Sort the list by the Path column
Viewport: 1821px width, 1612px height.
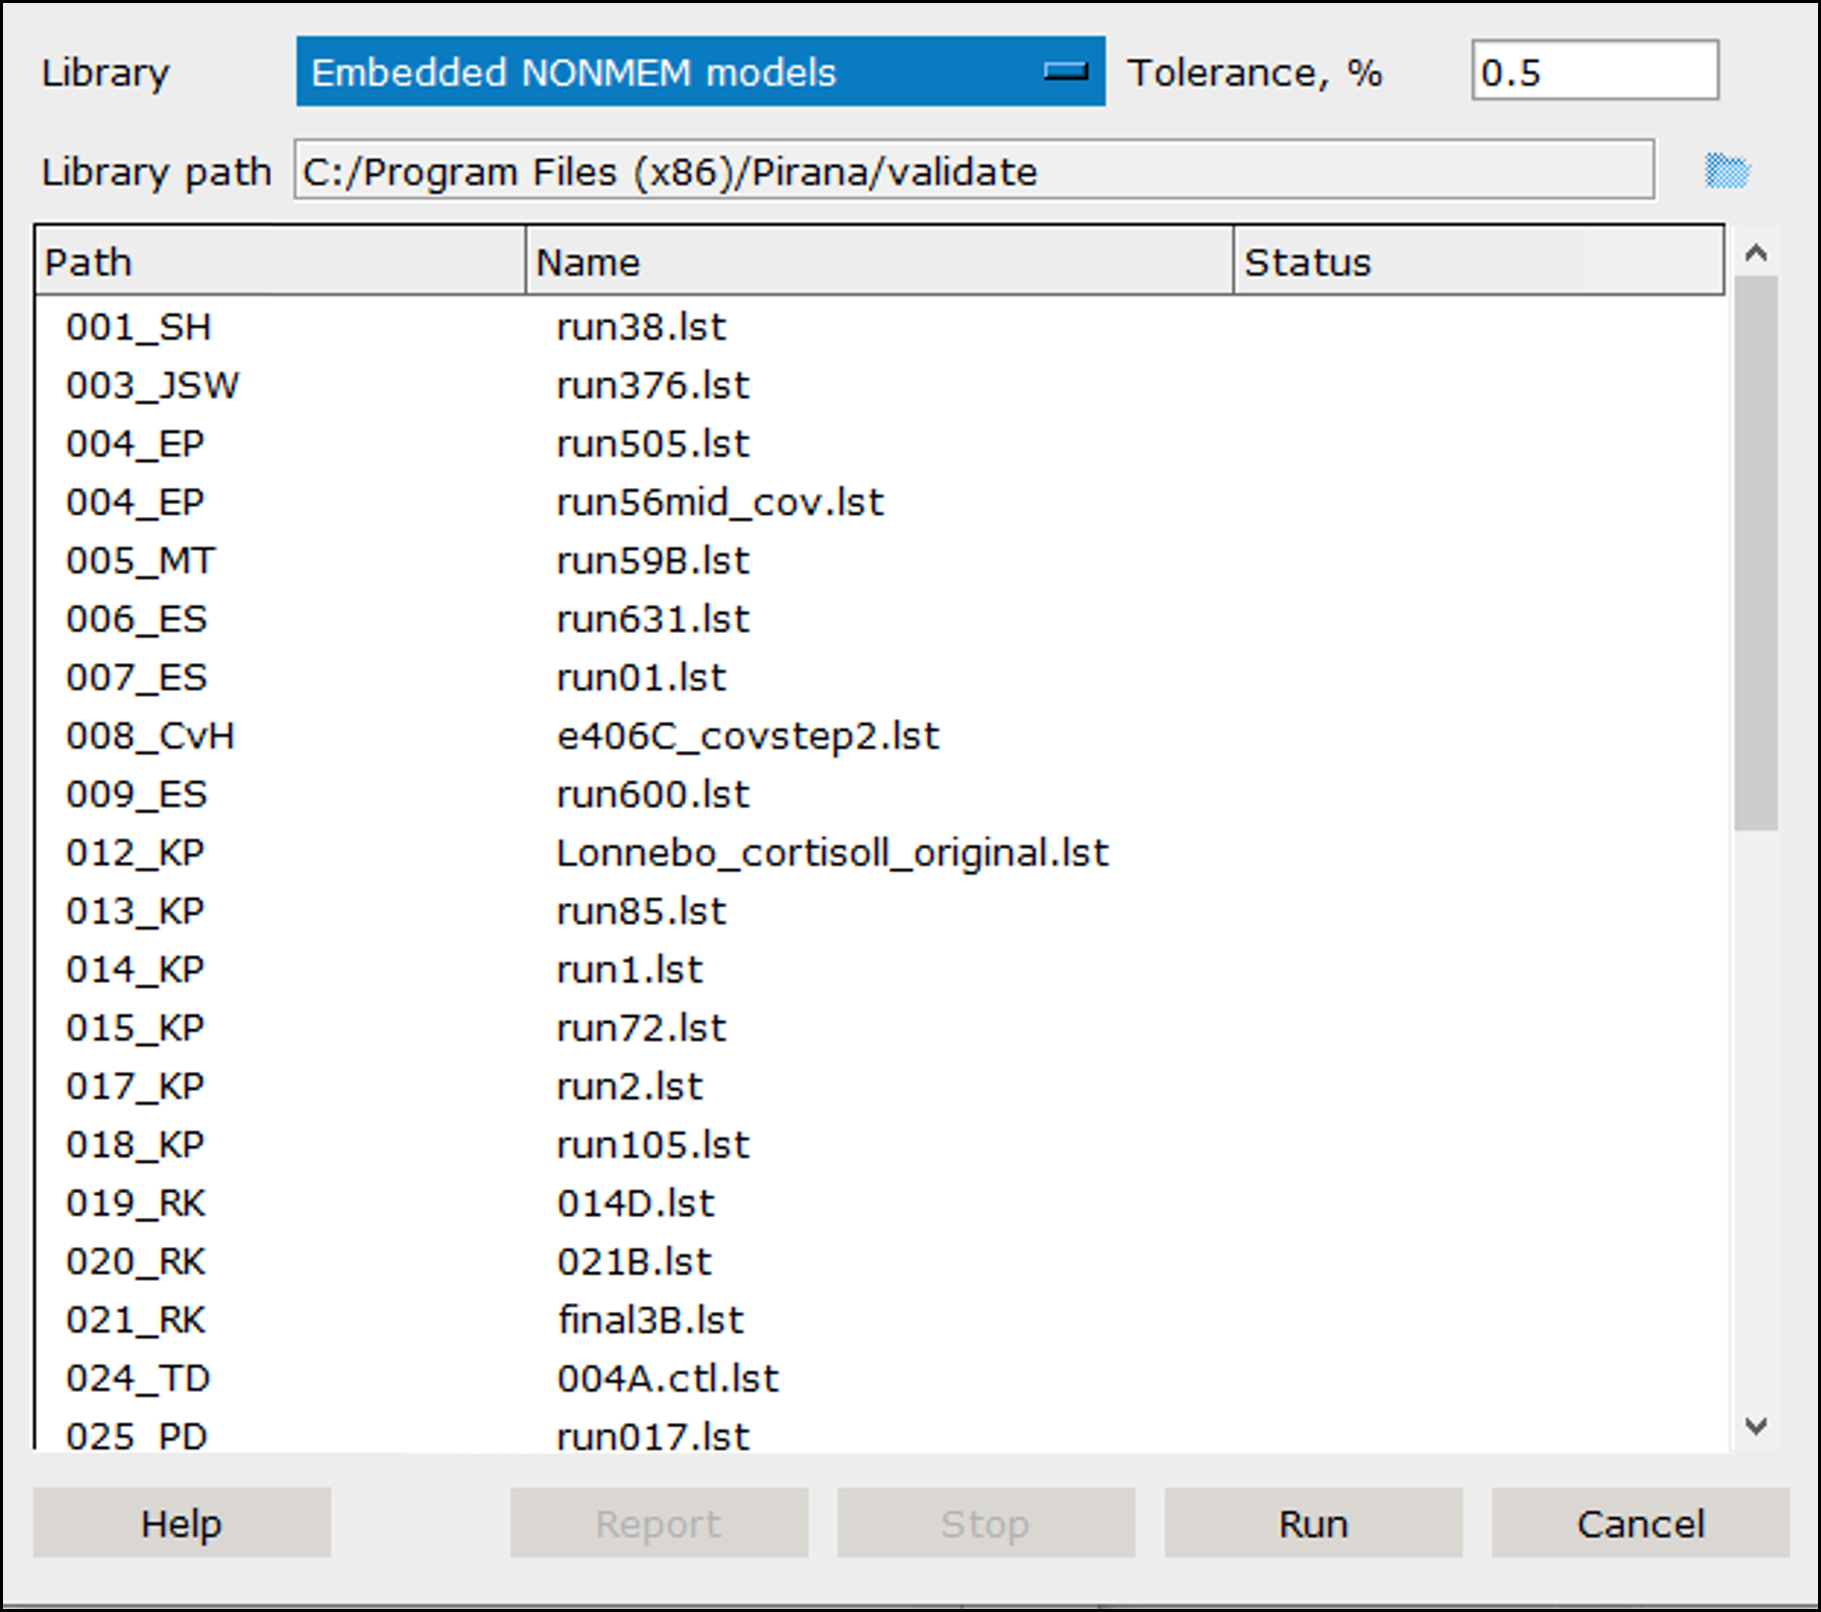point(280,260)
